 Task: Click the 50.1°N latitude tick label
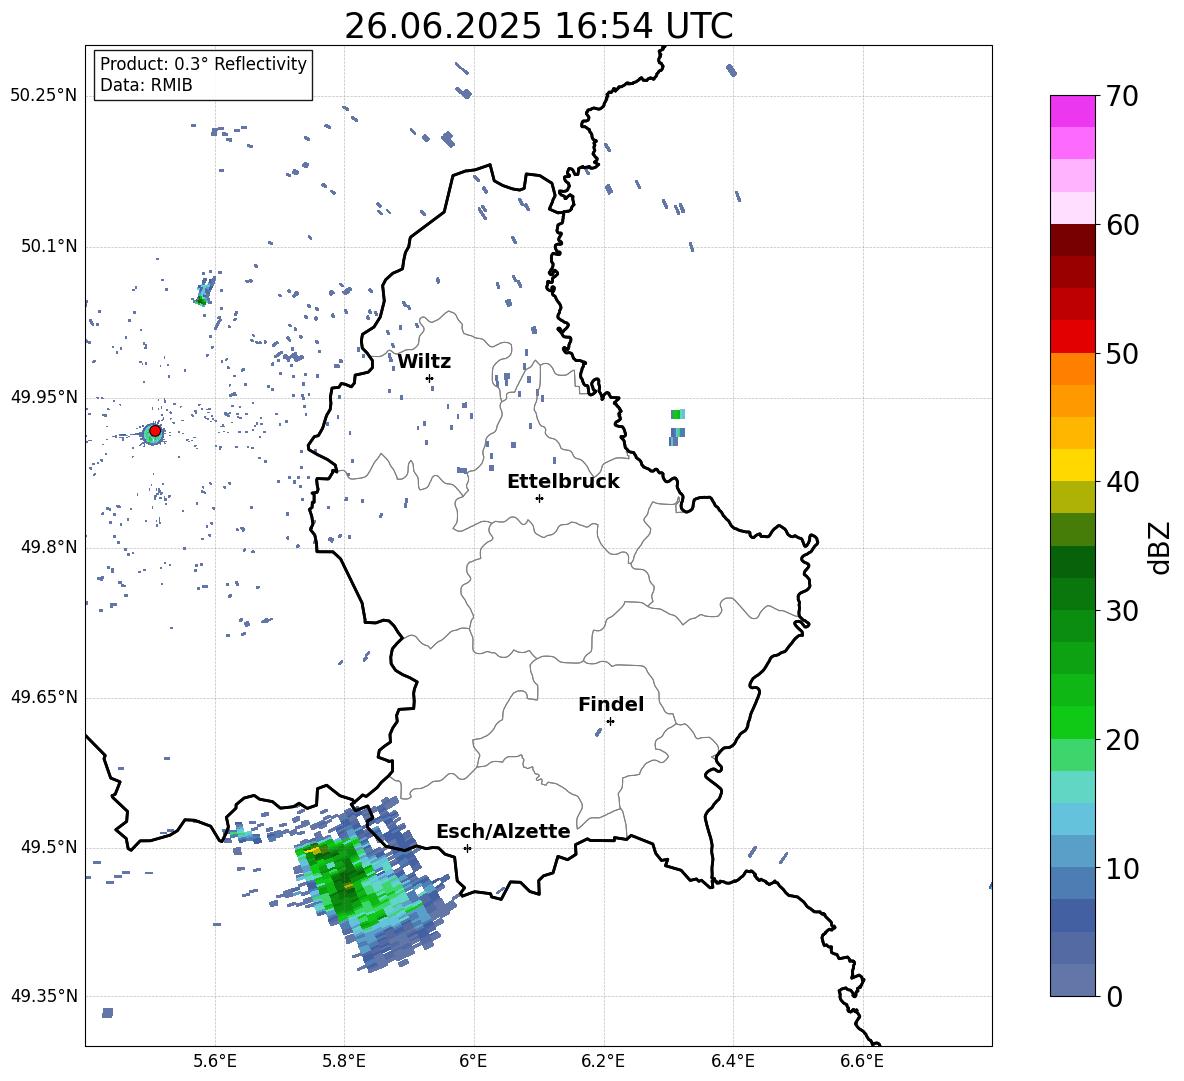click(x=48, y=246)
